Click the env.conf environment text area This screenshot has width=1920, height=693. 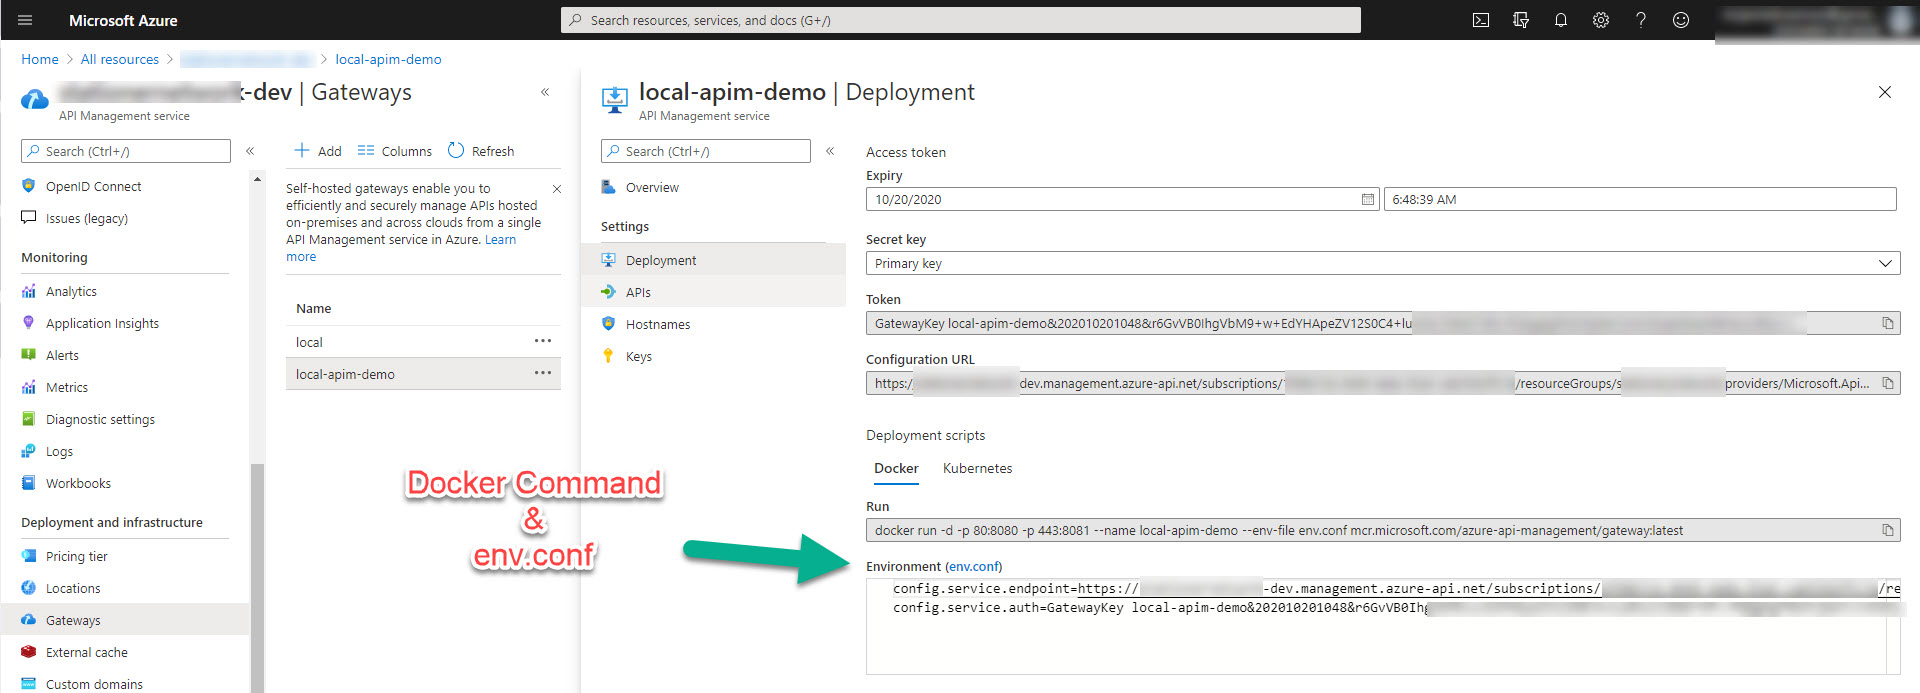pos(1383,626)
